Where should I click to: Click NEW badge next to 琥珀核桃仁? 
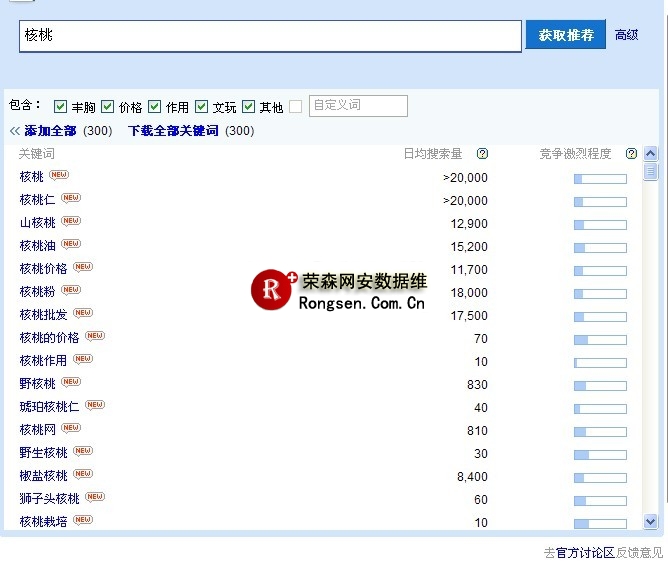tap(94, 405)
